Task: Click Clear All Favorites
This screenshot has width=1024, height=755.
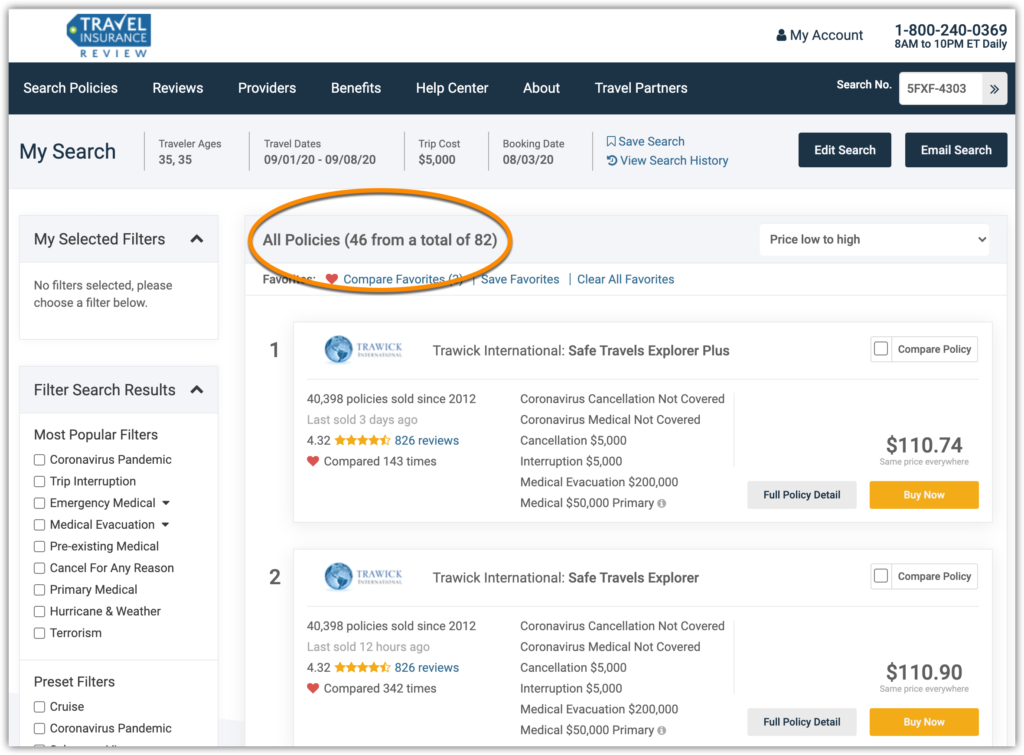Action: (626, 280)
